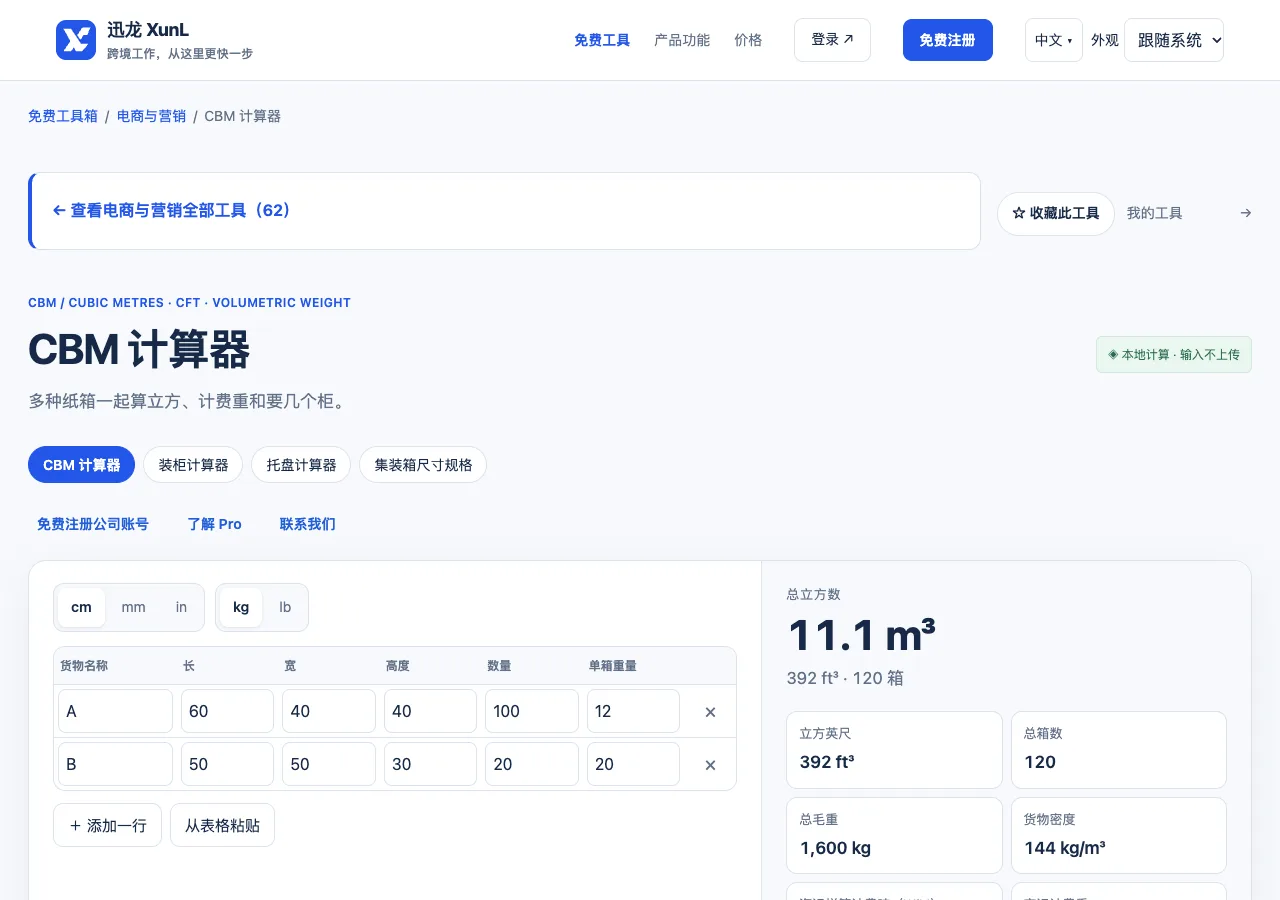Switch to 托盘计算器 tab
Image resolution: width=1280 pixels, height=900 pixels.
point(301,465)
